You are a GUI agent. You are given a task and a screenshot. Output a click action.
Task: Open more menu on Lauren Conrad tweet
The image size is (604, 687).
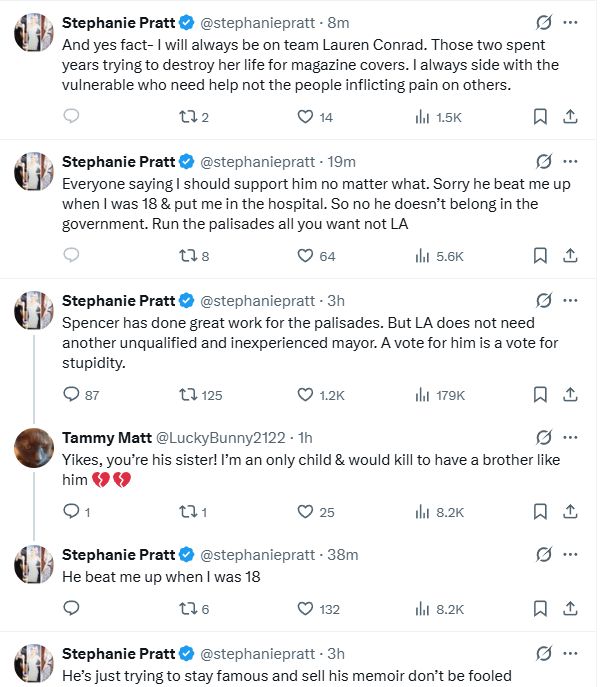[570, 22]
